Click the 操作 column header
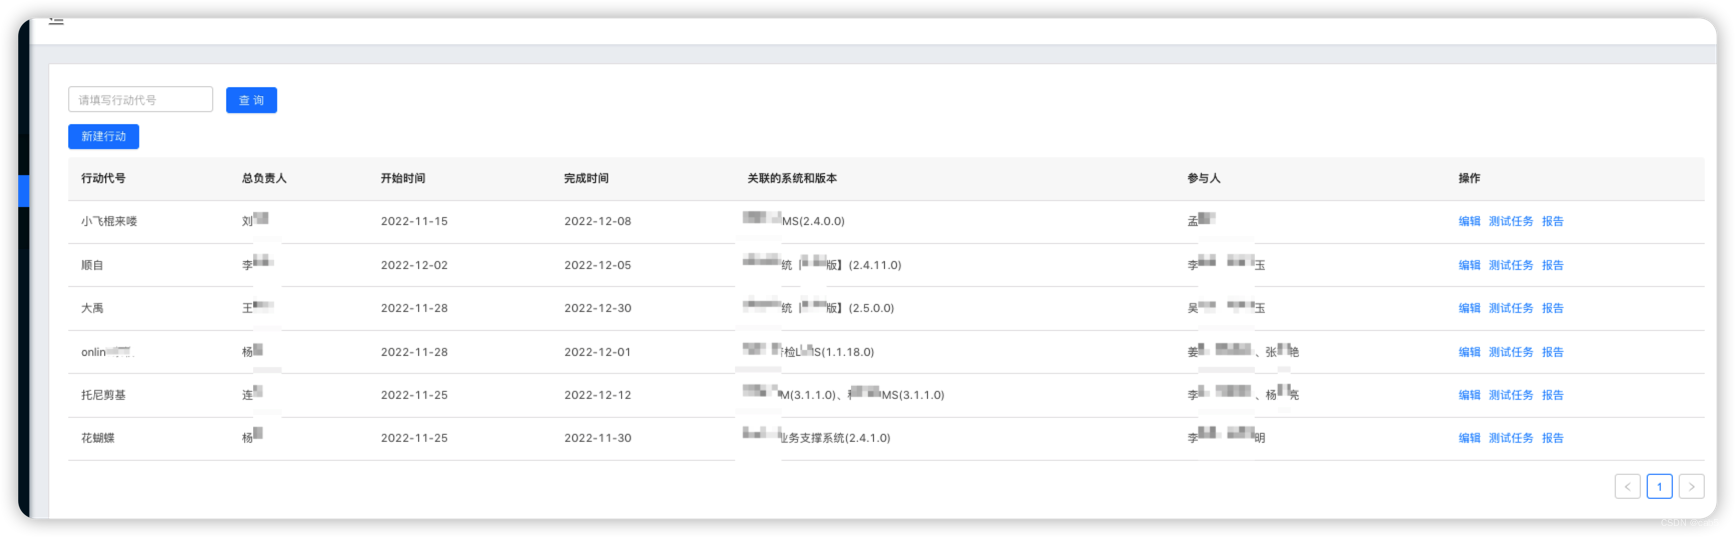The image size is (1735, 537). [x=1469, y=178]
